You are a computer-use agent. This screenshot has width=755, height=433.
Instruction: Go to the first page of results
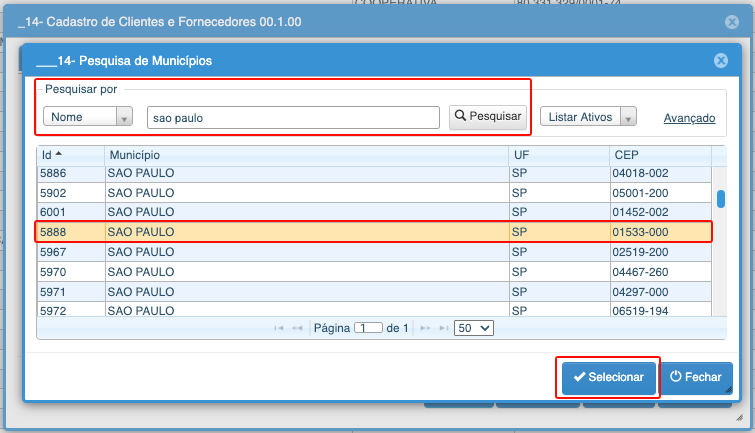point(279,328)
